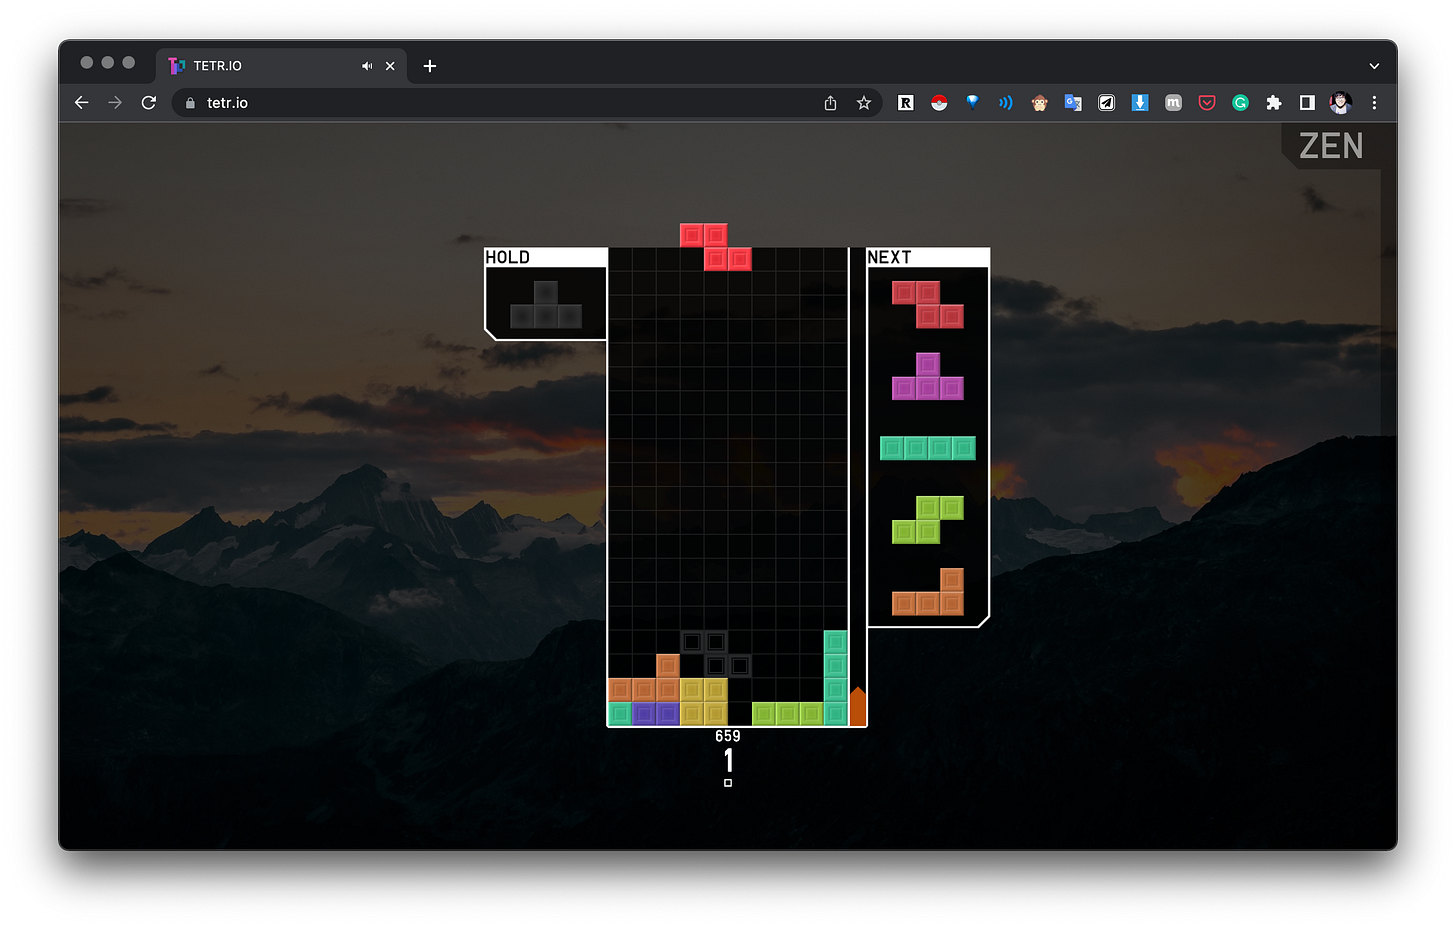The width and height of the screenshot is (1456, 928).
Task: Close the TETR.IO tab
Action: [x=390, y=66]
